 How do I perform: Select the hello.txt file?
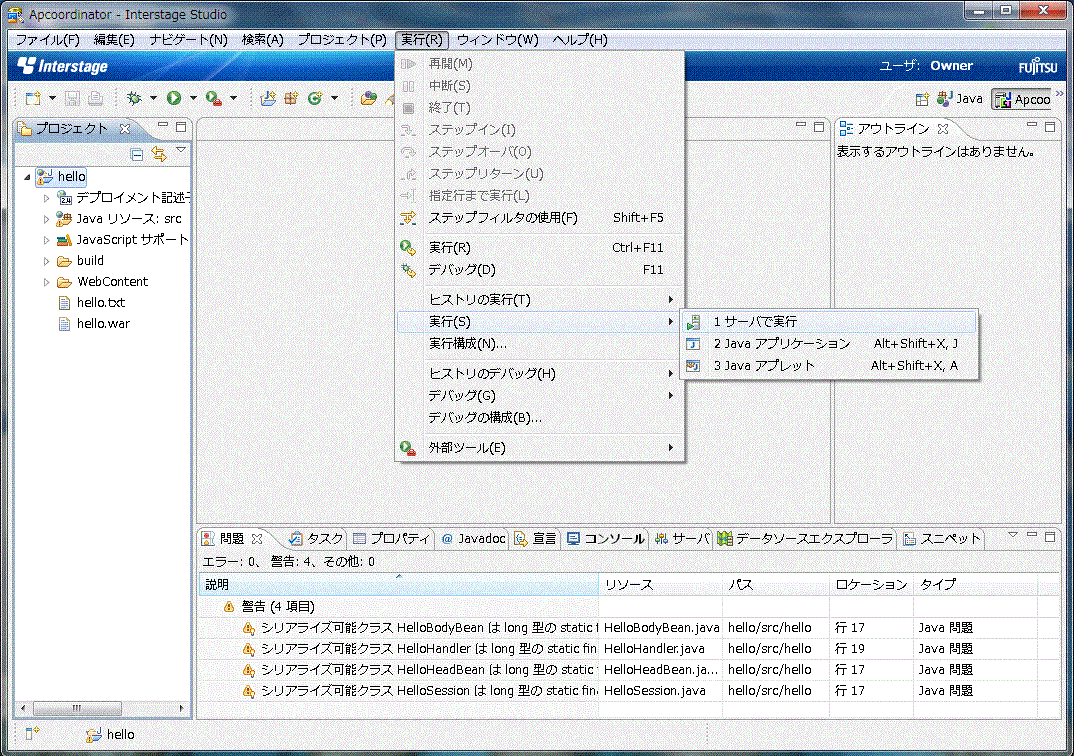tap(101, 303)
